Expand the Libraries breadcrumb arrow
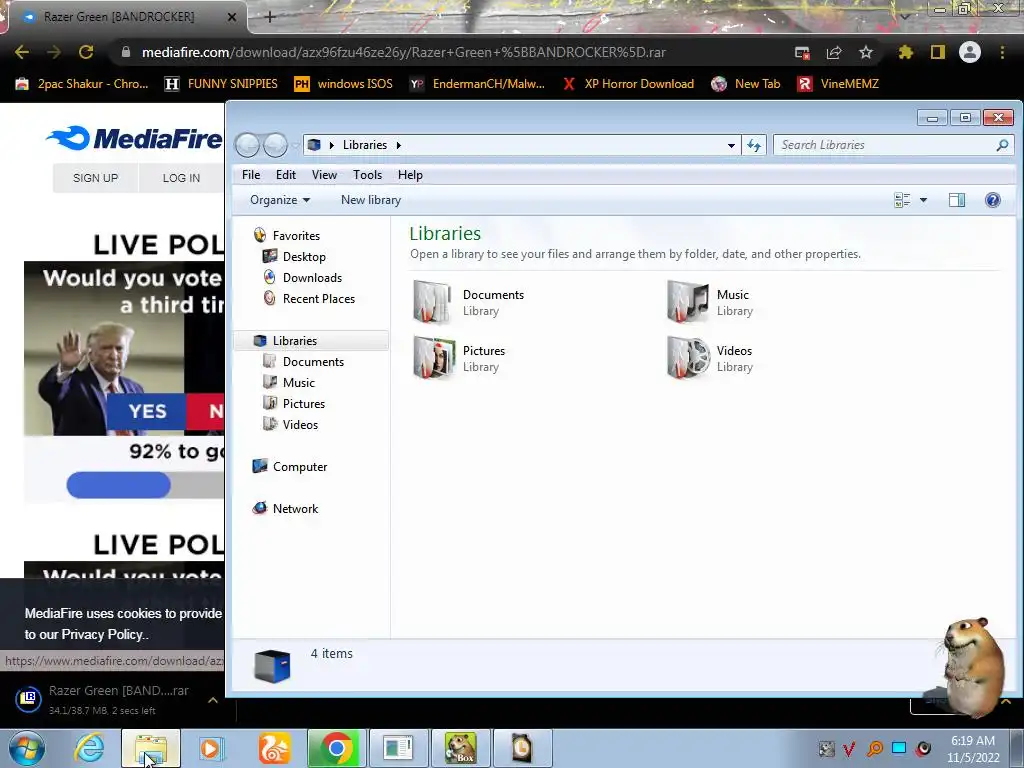The height and width of the screenshot is (768, 1024). 398,145
